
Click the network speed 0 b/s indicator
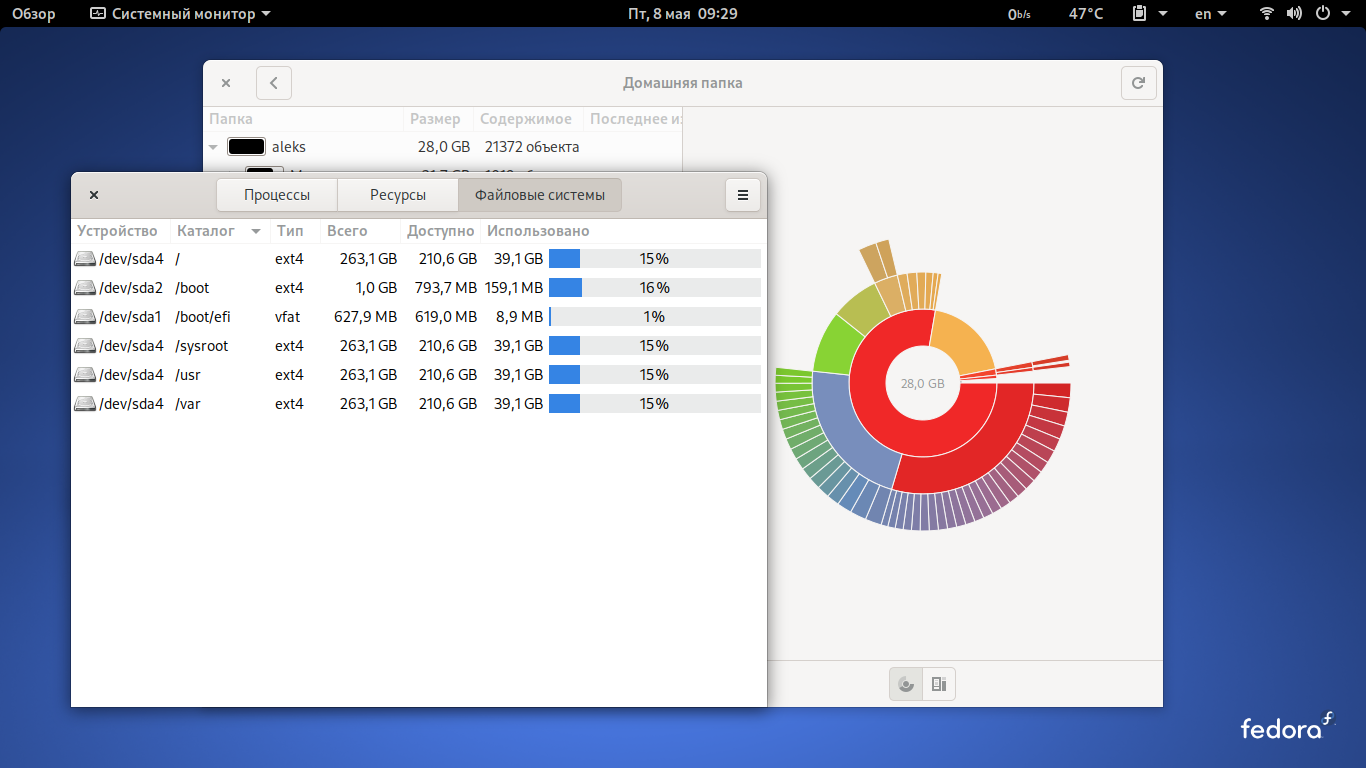click(x=1019, y=14)
